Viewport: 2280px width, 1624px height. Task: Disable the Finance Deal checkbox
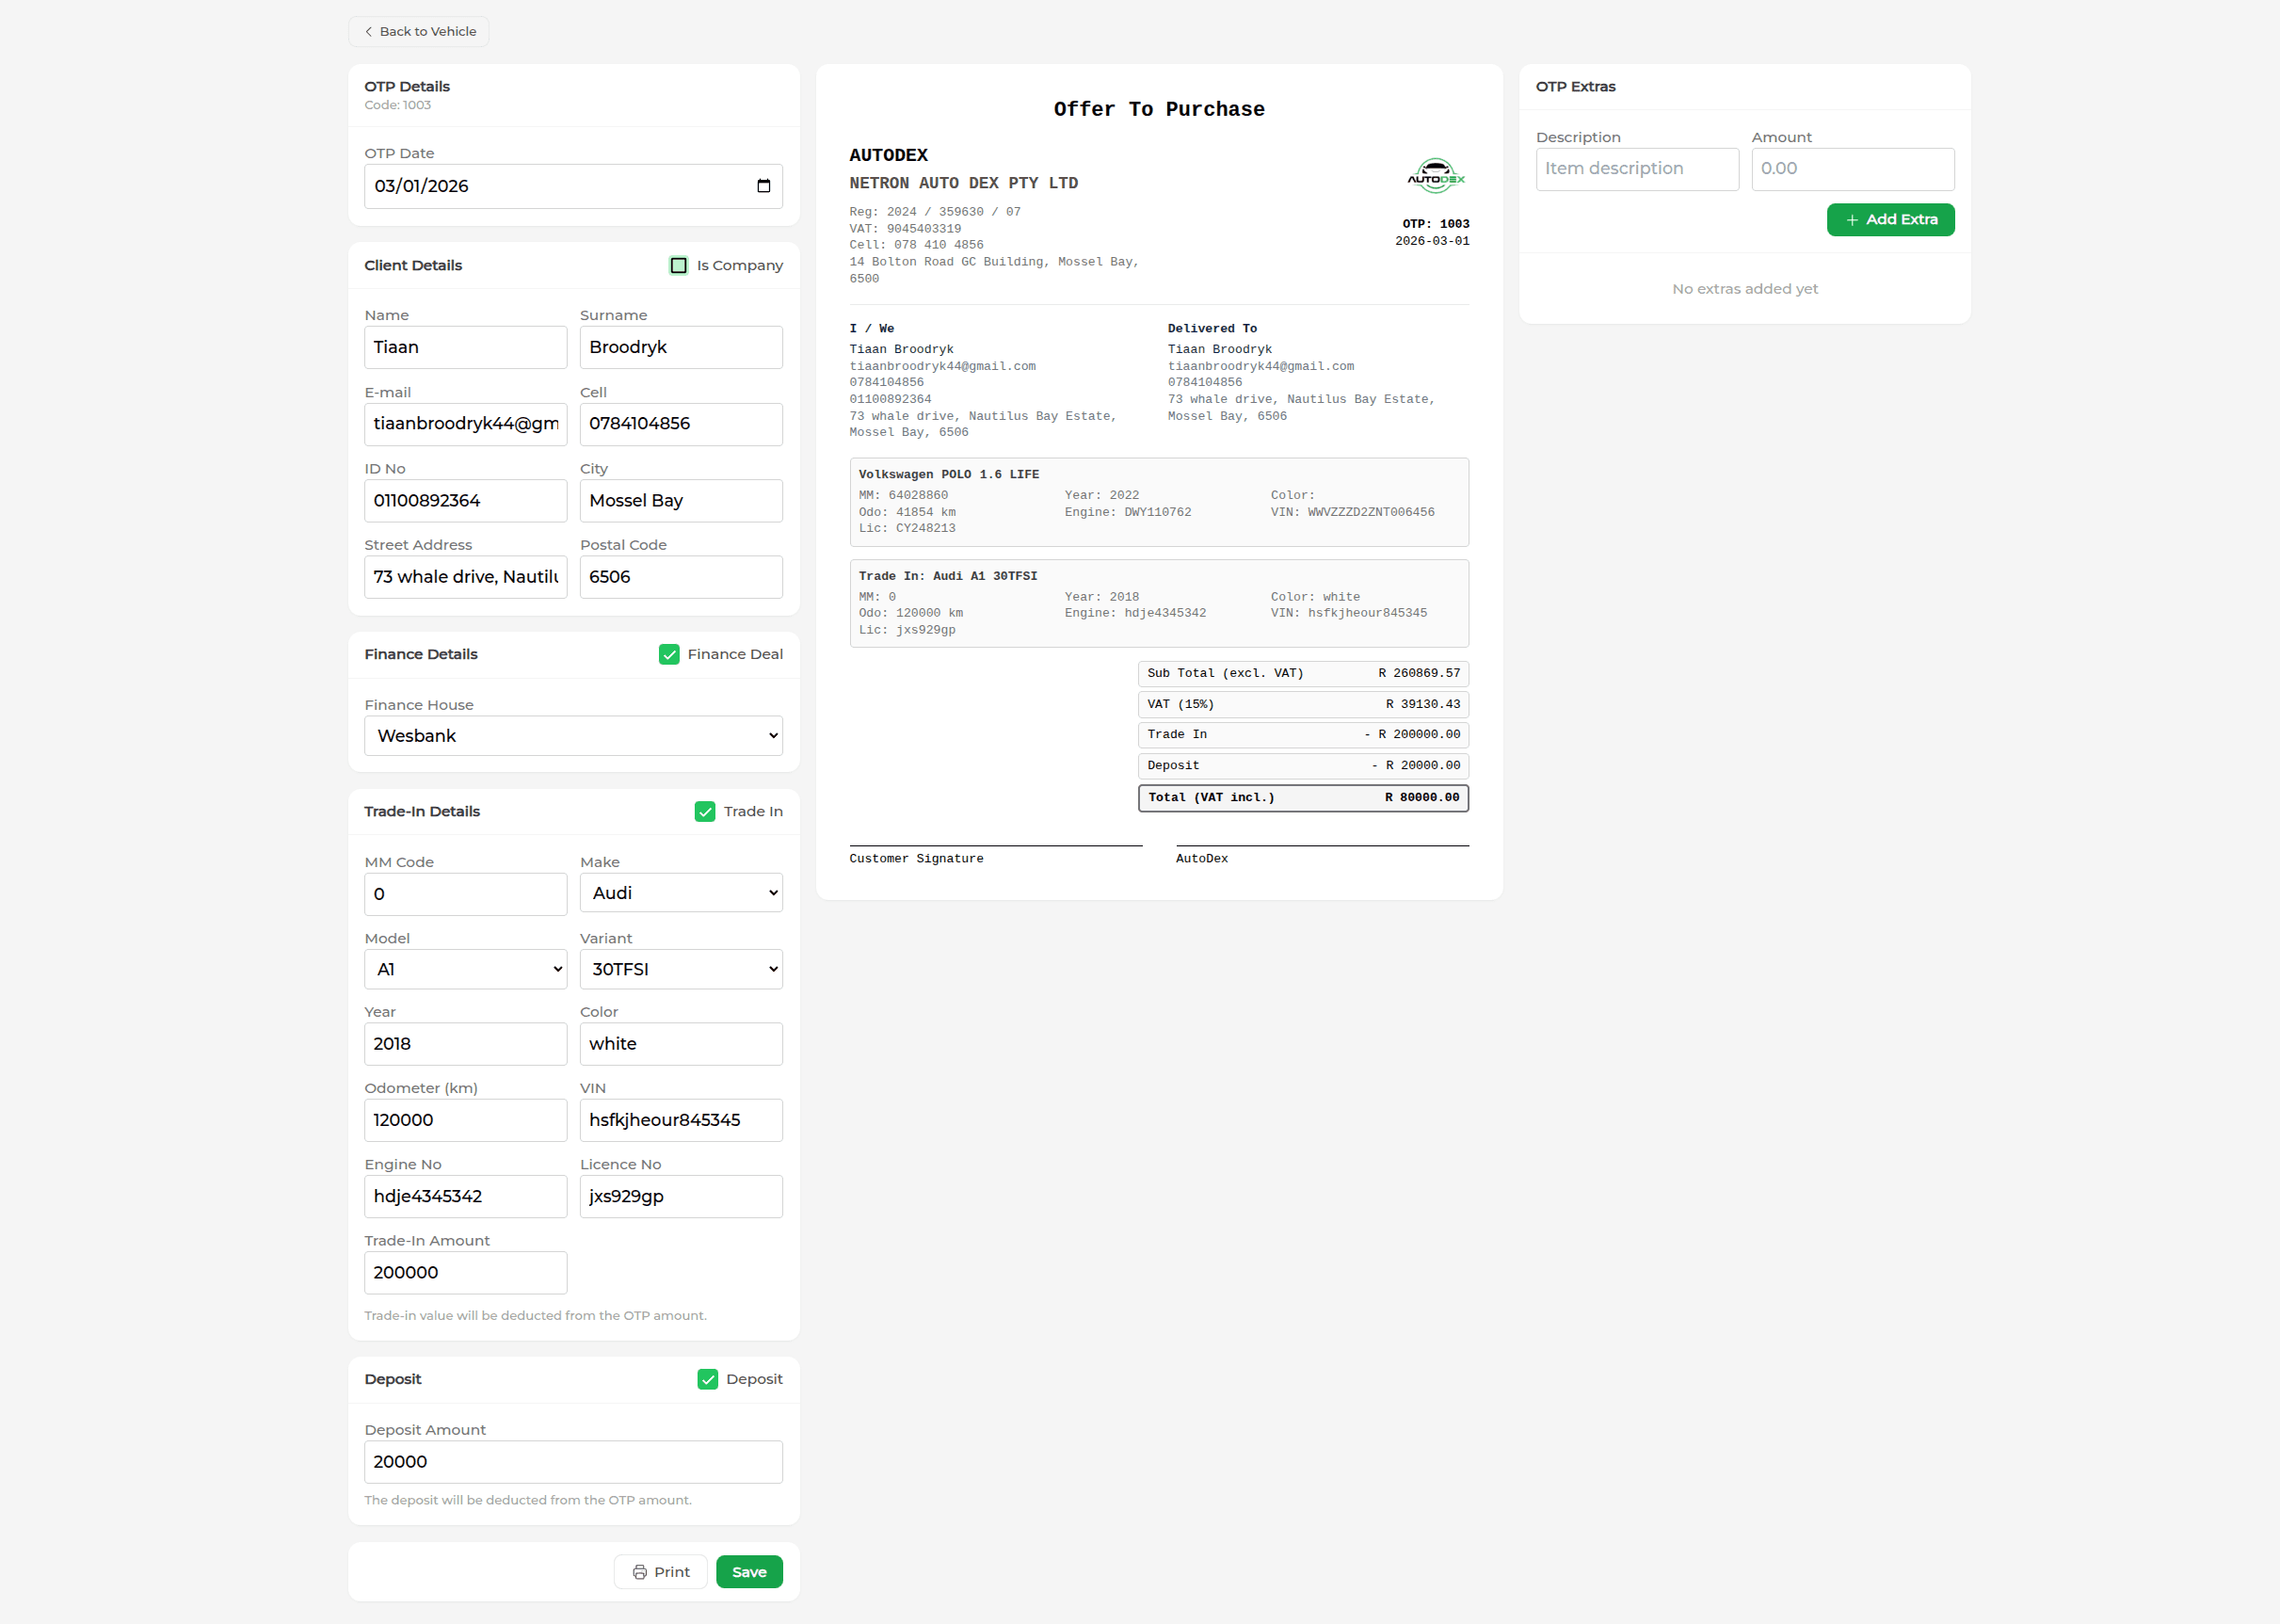pos(668,654)
